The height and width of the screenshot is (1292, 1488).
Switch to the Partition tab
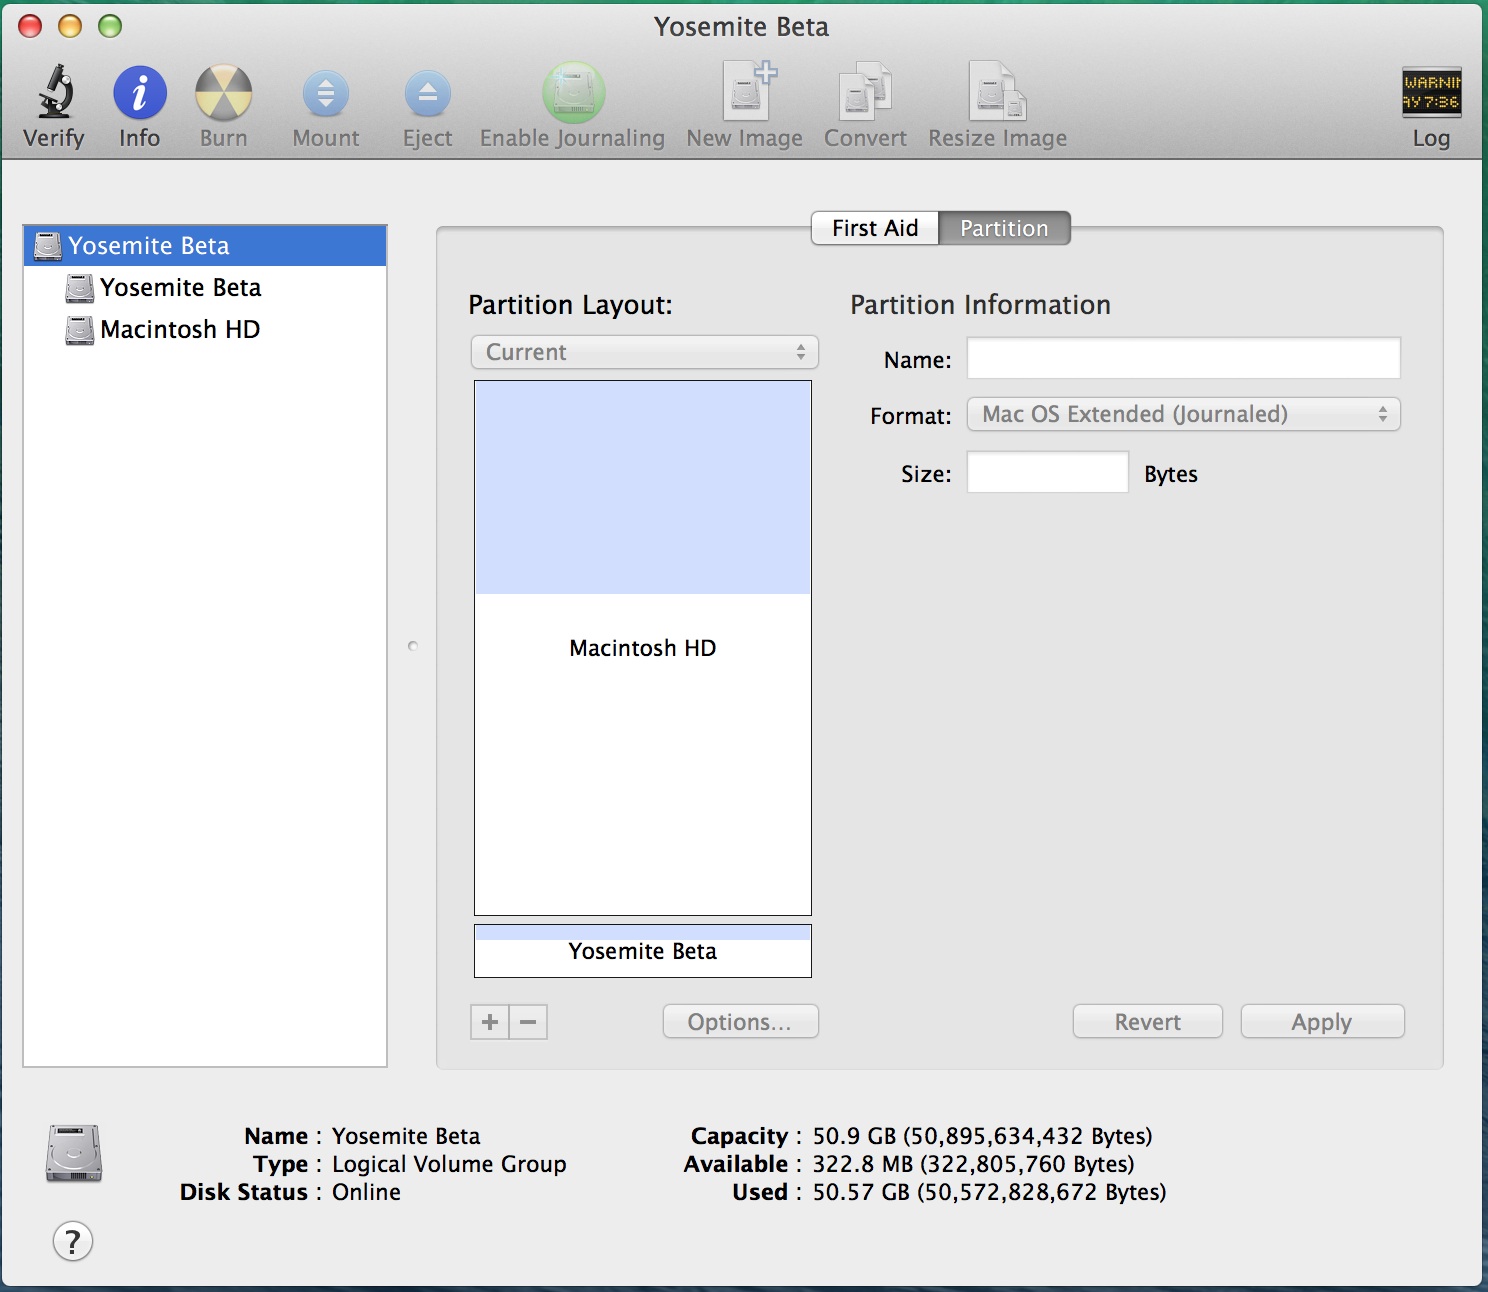click(x=1004, y=228)
